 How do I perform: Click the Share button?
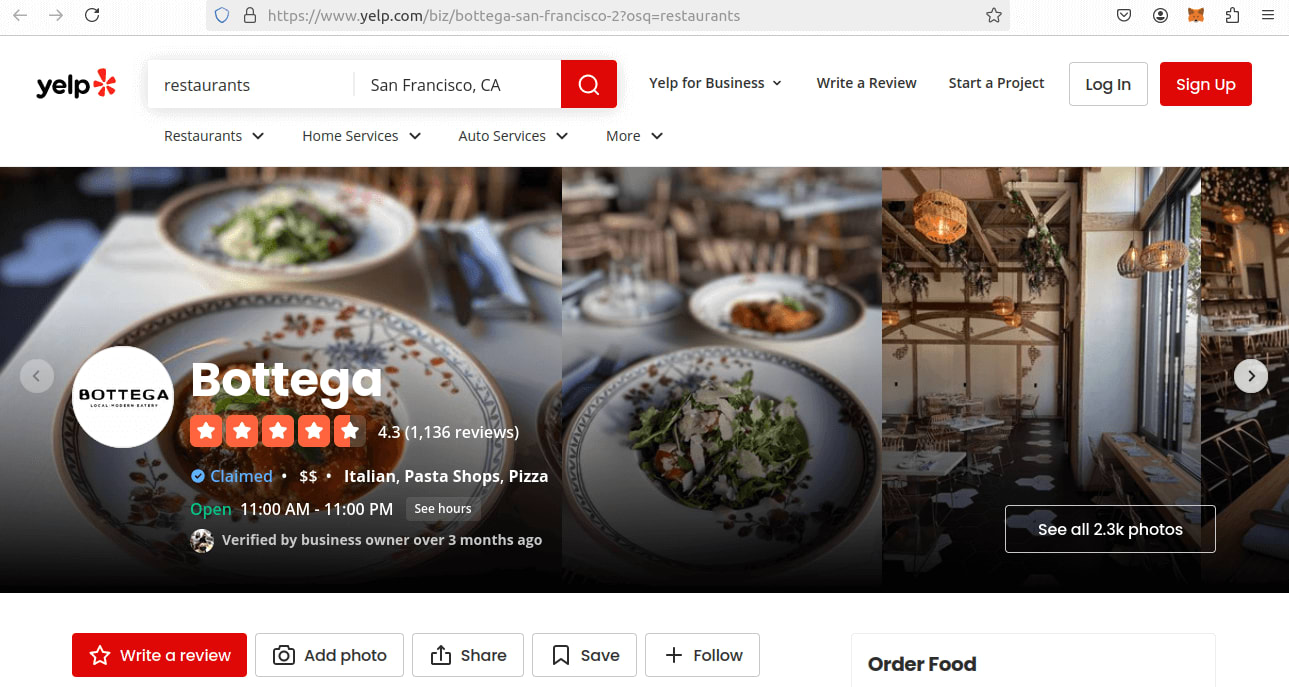coord(468,655)
